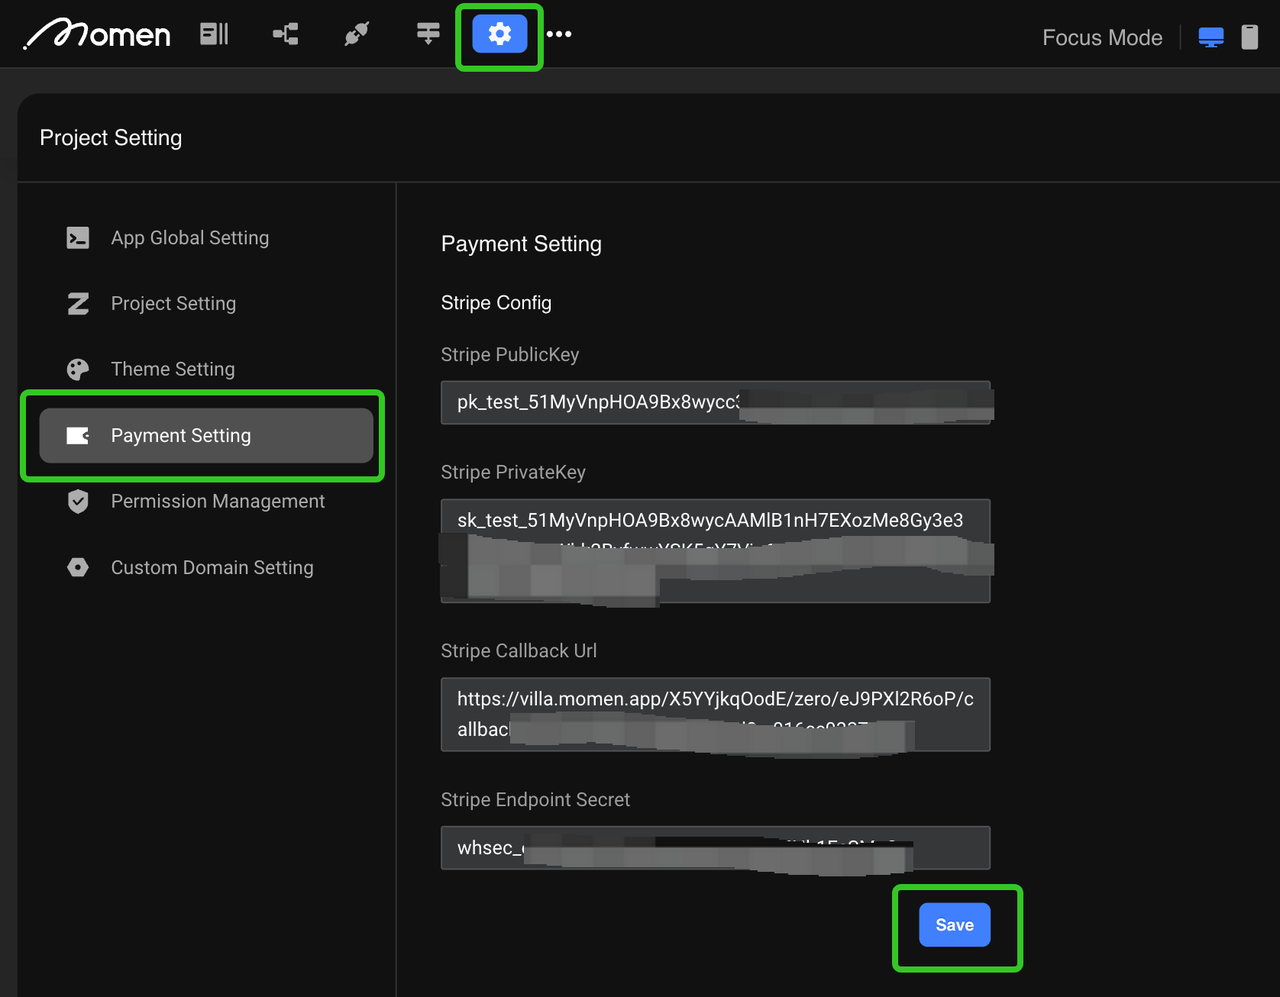
Task: Click the Theme Setting palette icon
Action: 78,370
